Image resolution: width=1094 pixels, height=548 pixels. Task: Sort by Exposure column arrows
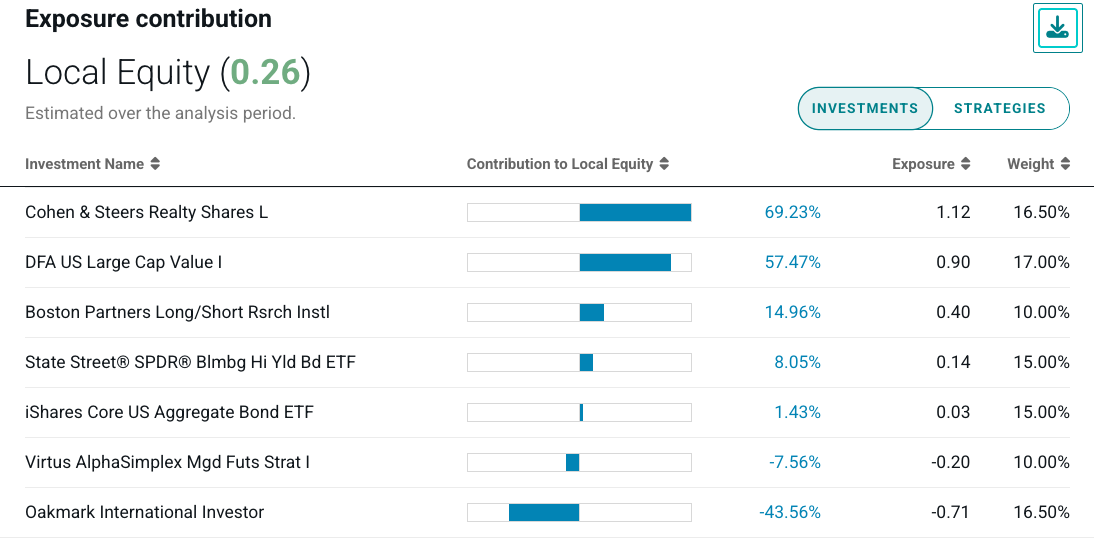click(965, 164)
